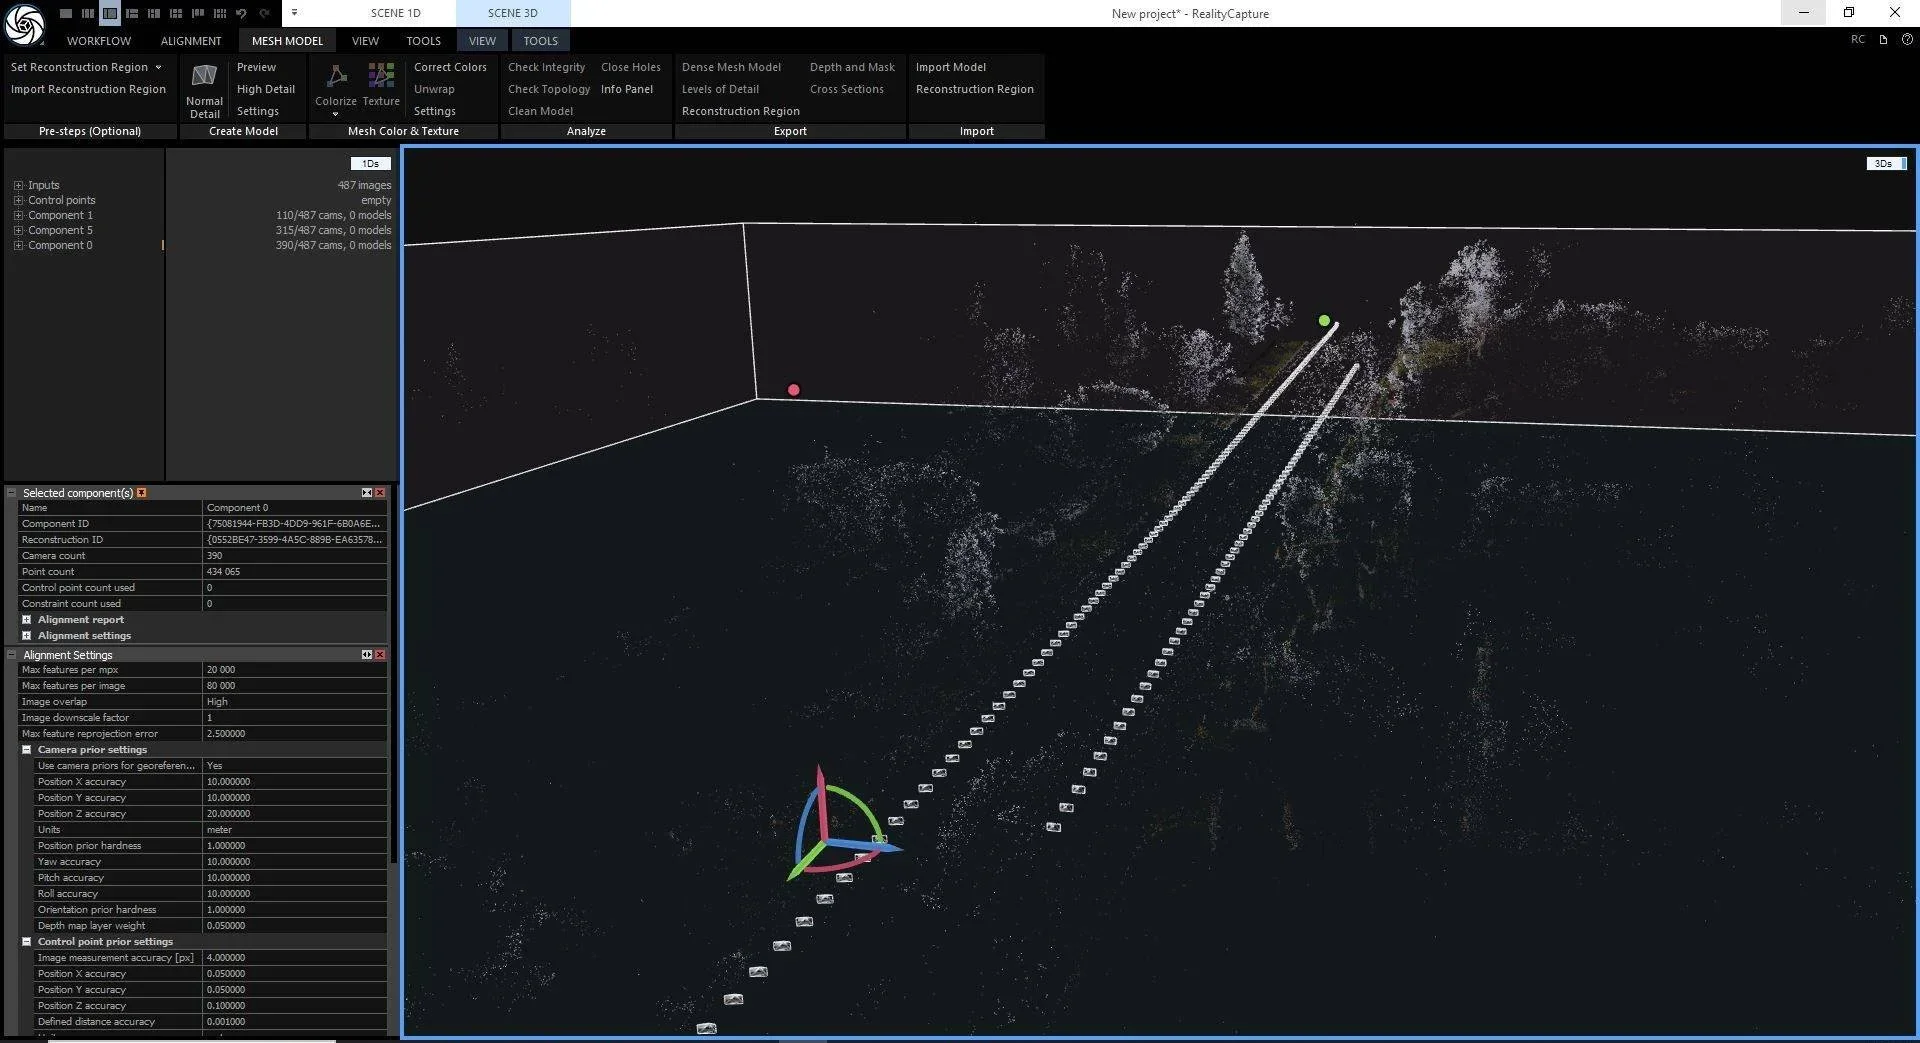Open the WORKFLOW ribbon tab
1920x1043 pixels.
[99, 41]
